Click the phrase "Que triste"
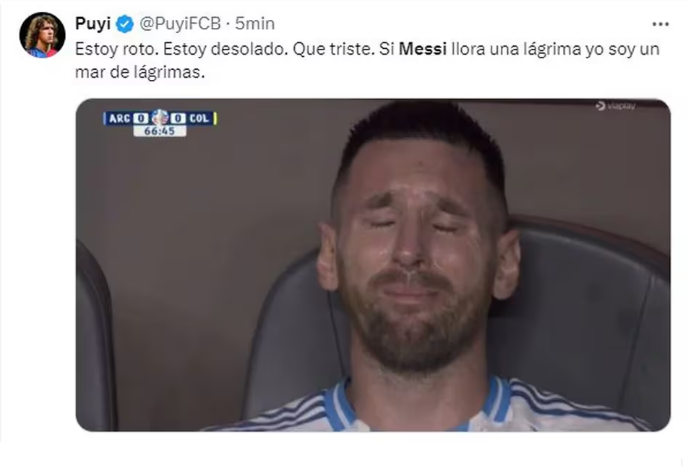 coord(331,49)
